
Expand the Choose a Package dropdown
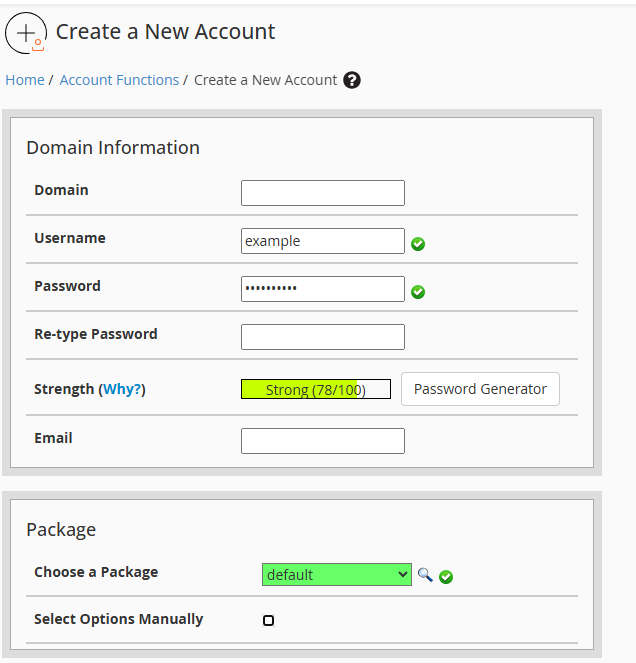click(337, 575)
